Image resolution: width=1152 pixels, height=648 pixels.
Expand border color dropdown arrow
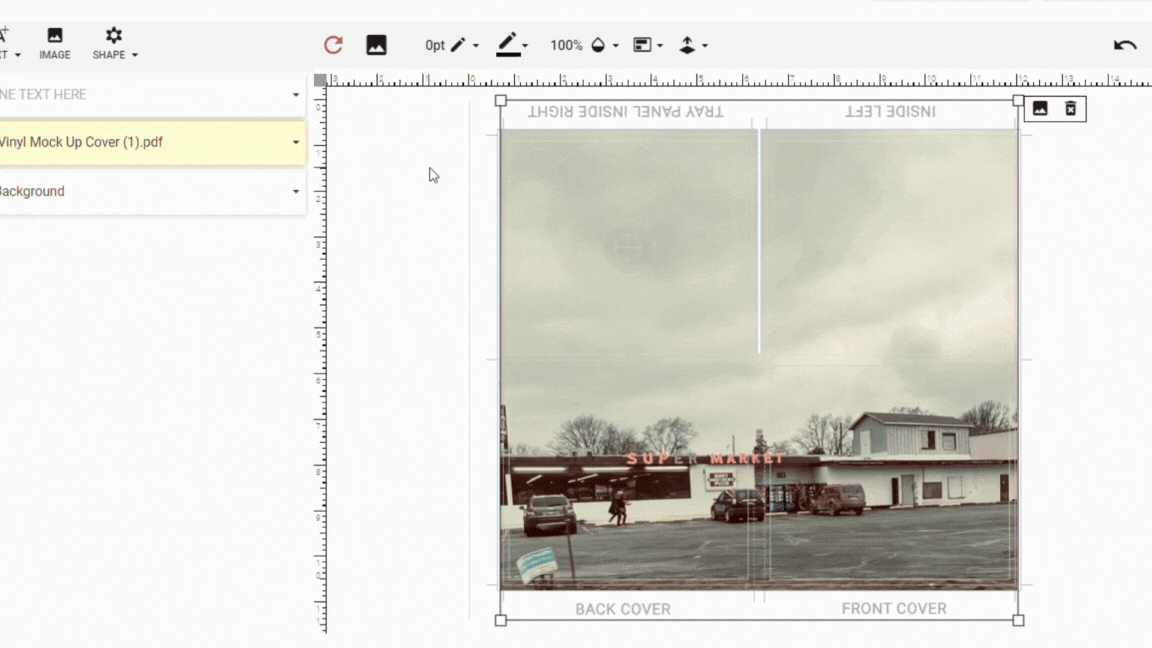(x=525, y=46)
